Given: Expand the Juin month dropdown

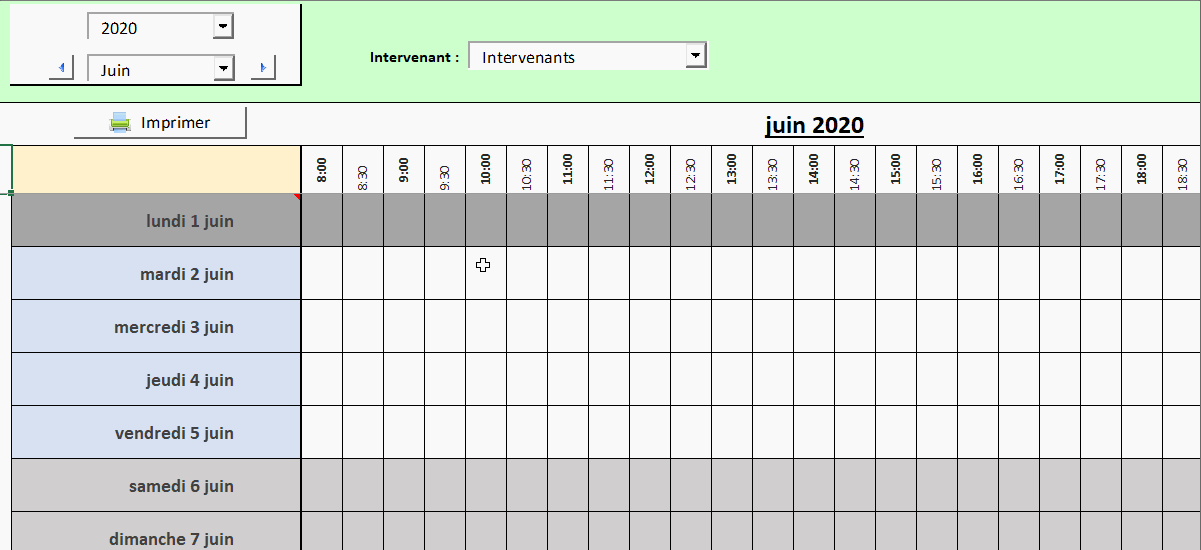Looking at the screenshot, I should 224,69.
